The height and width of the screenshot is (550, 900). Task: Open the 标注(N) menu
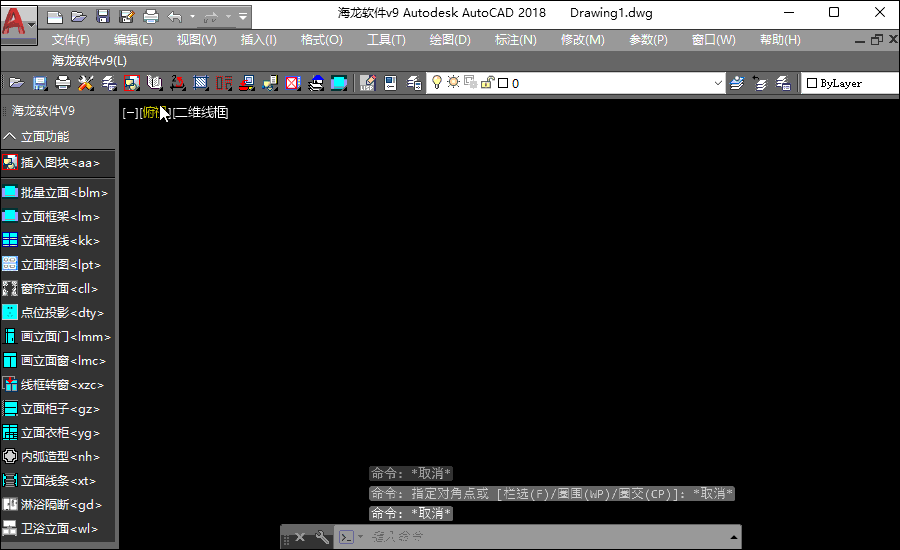tap(515, 40)
